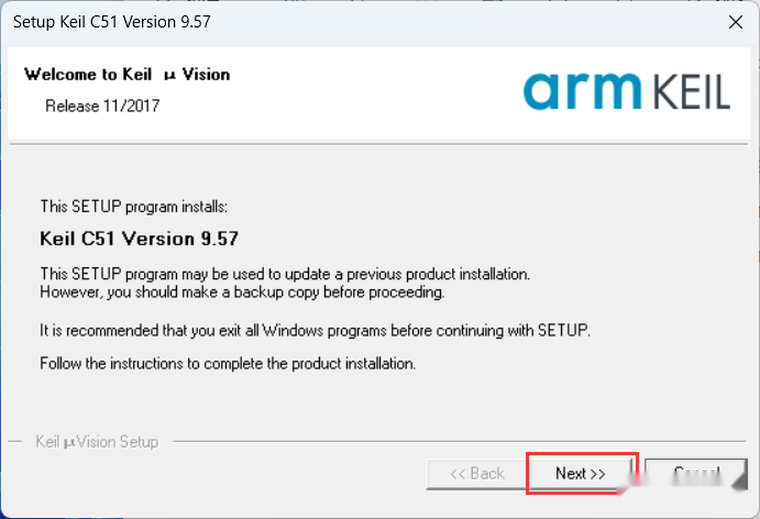Click the separator line beside Keil µVision Setup

click(459, 441)
